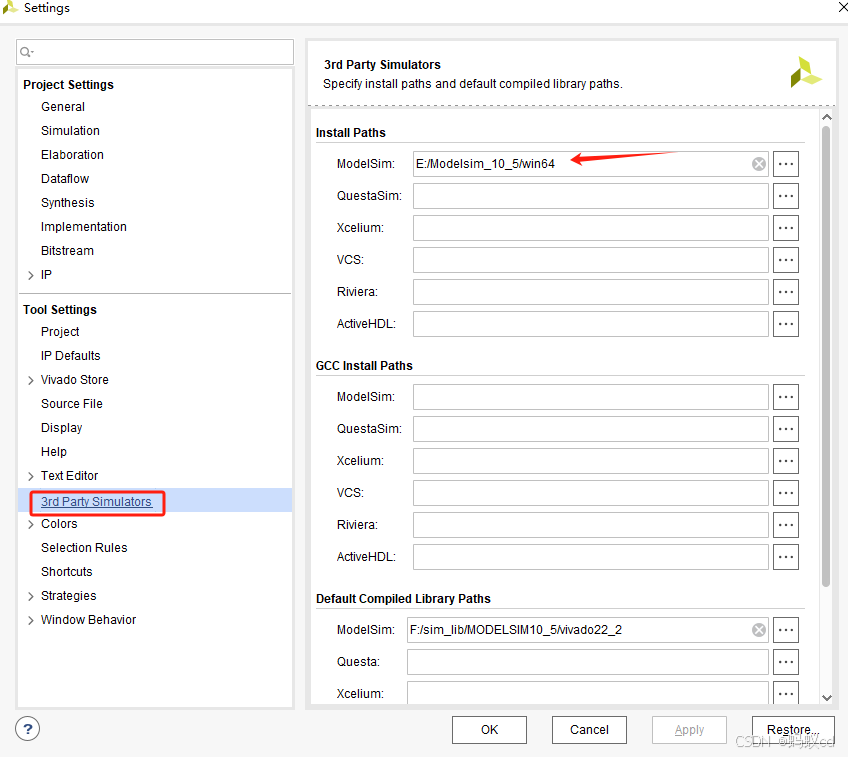The image size is (848, 757).
Task: Click the scrollbar down arrow
Action: tap(826, 698)
